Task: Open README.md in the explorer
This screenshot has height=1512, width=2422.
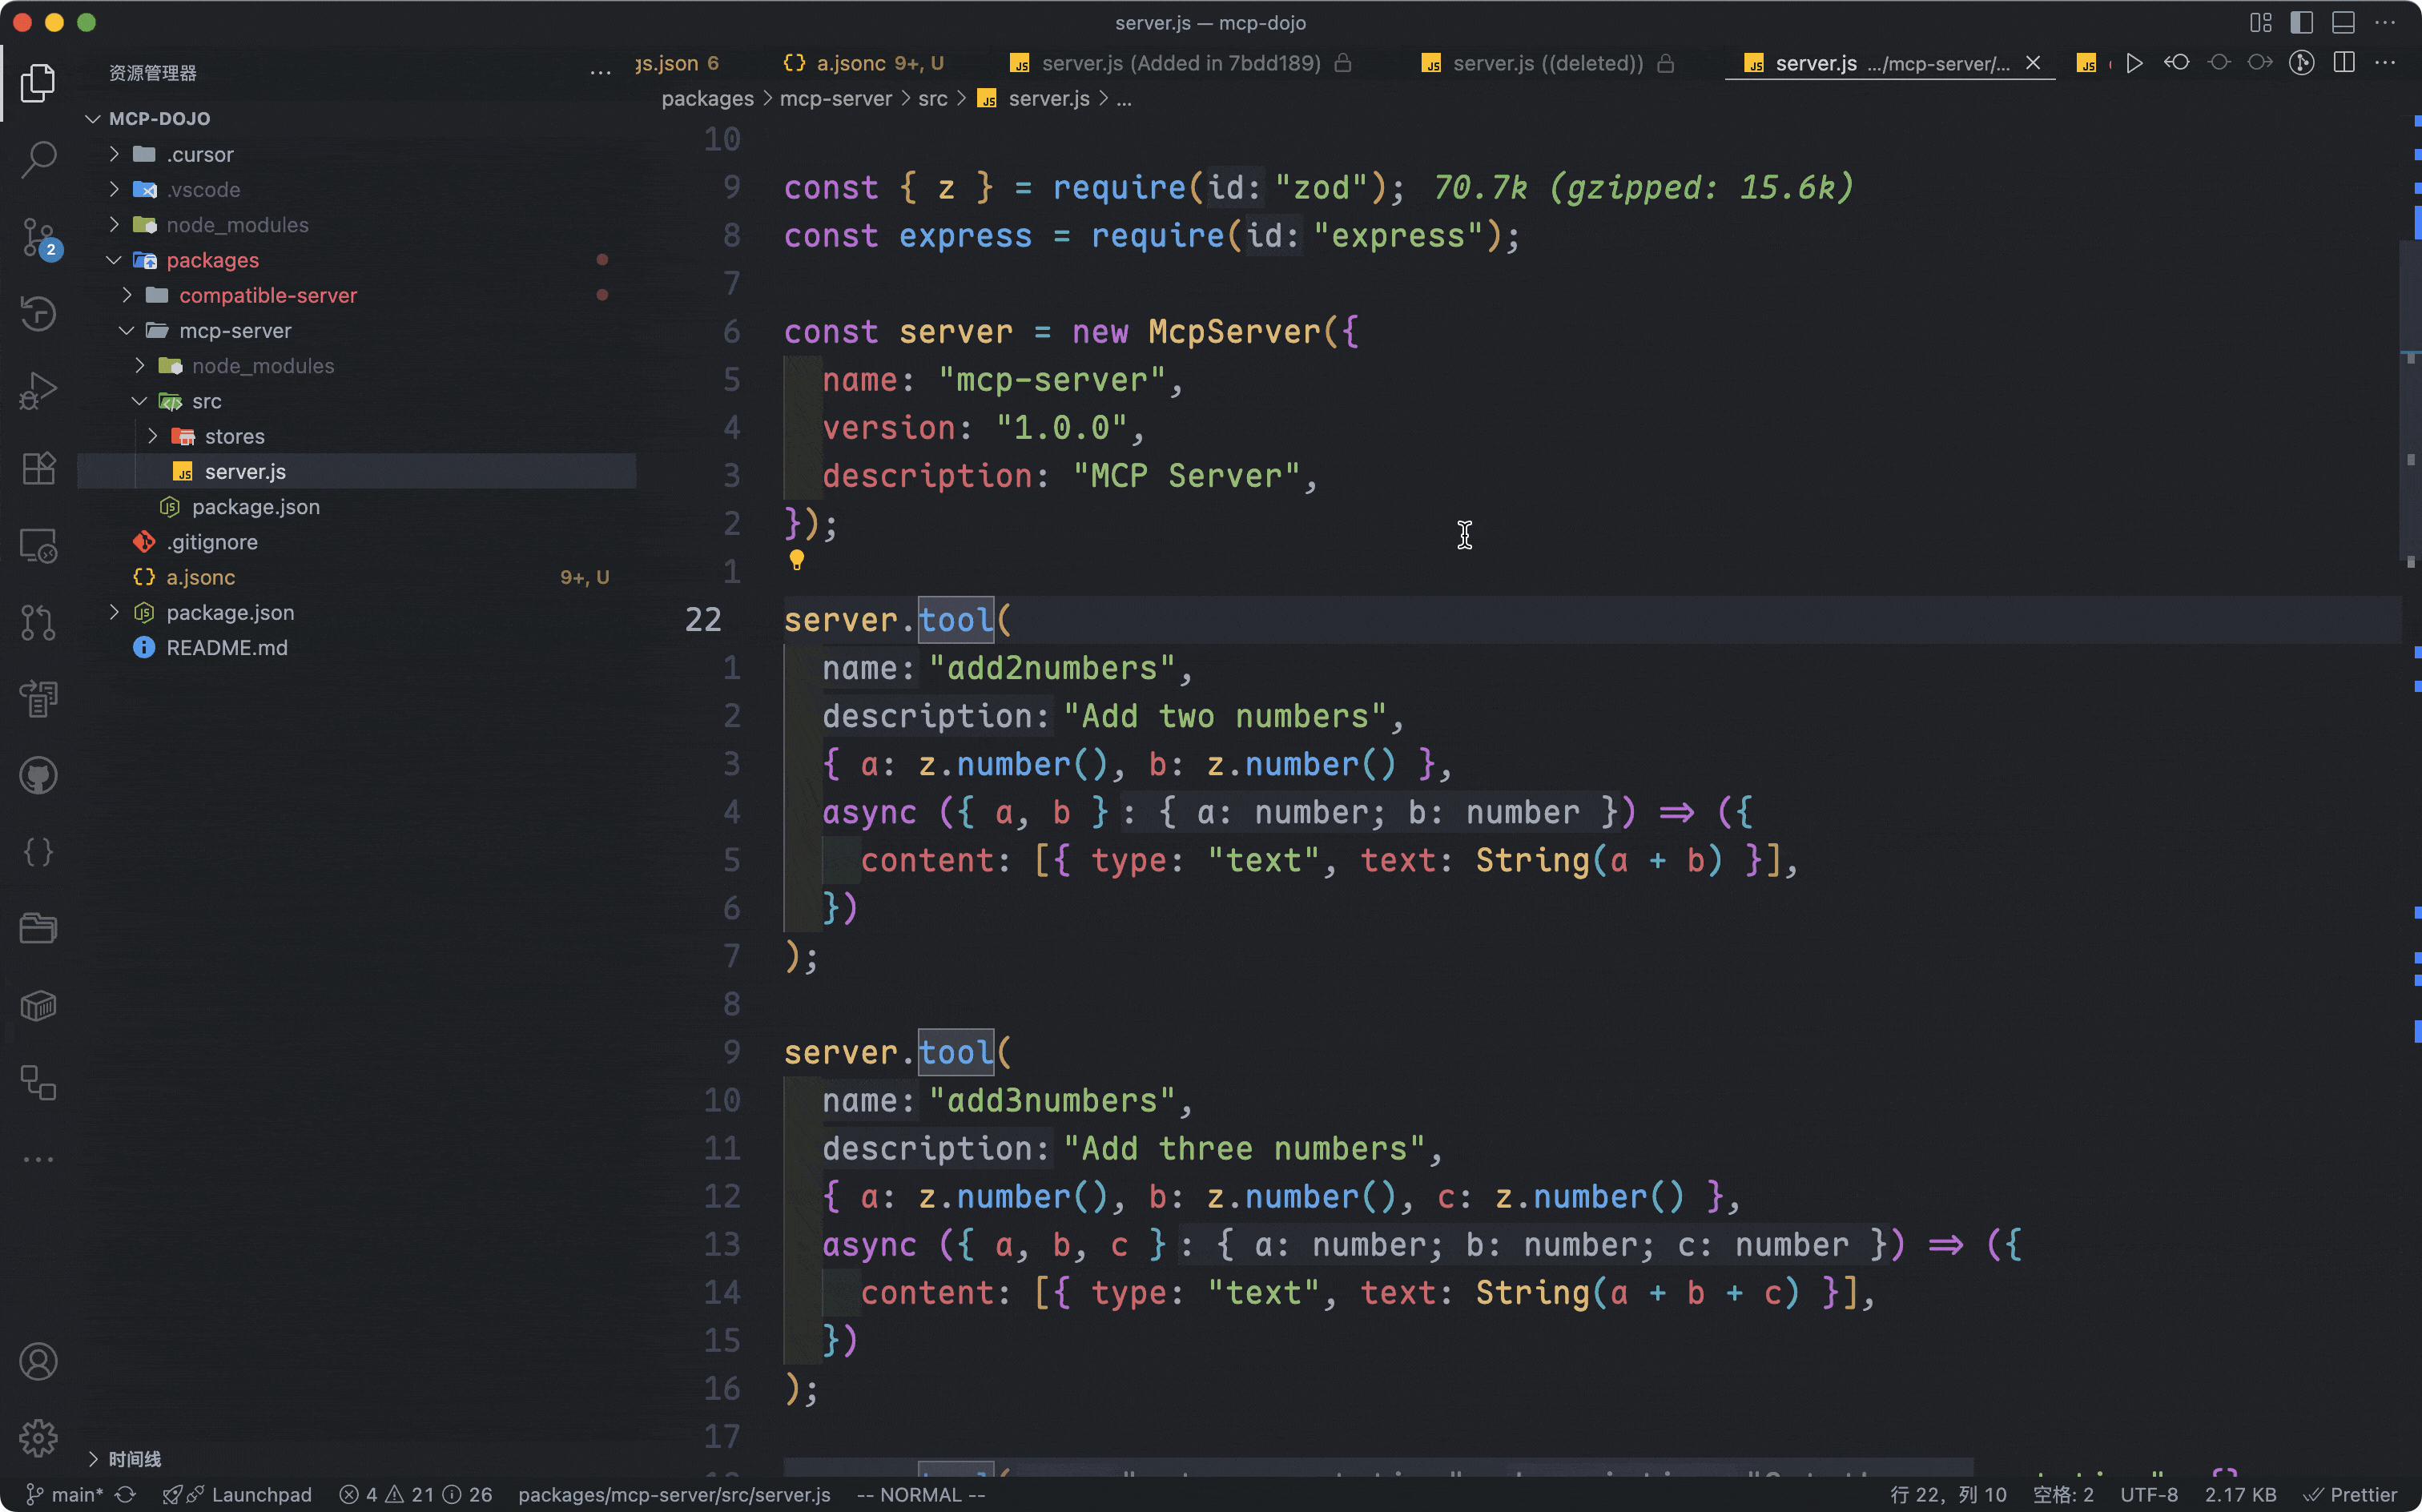Action: tap(227, 647)
